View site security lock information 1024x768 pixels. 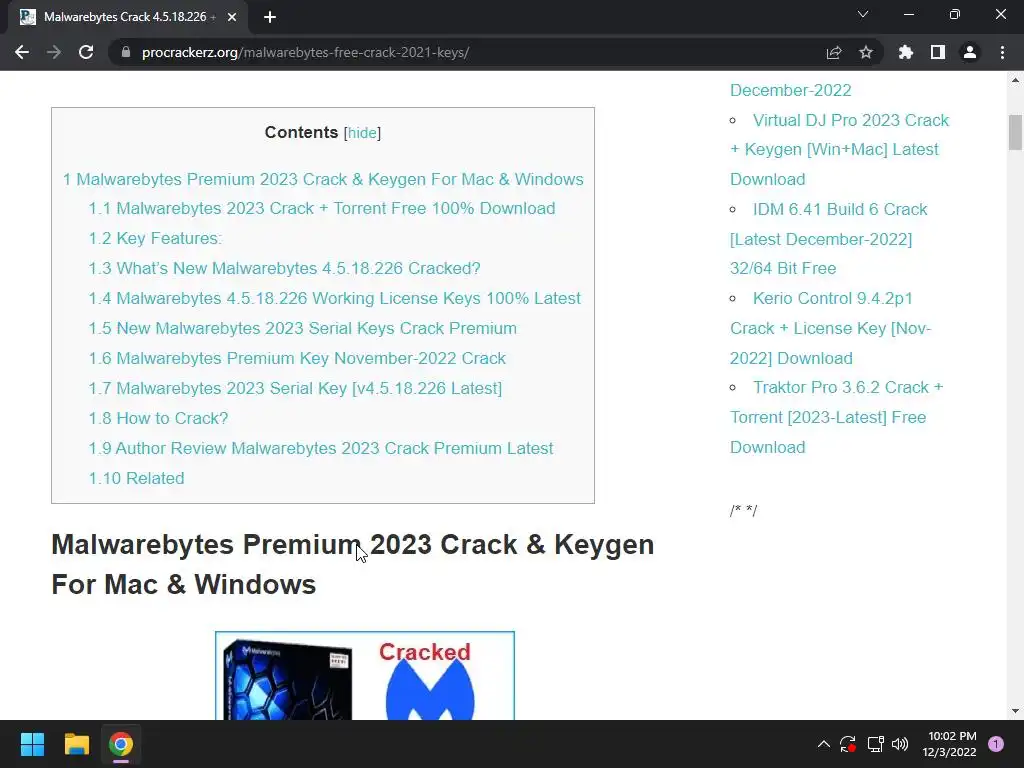[x=126, y=52]
